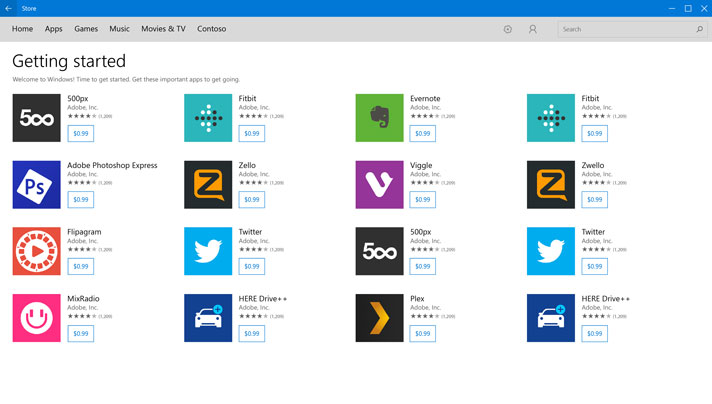The width and height of the screenshot is (712, 404).
Task: Click the star rating under Plex
Action: 425,316
